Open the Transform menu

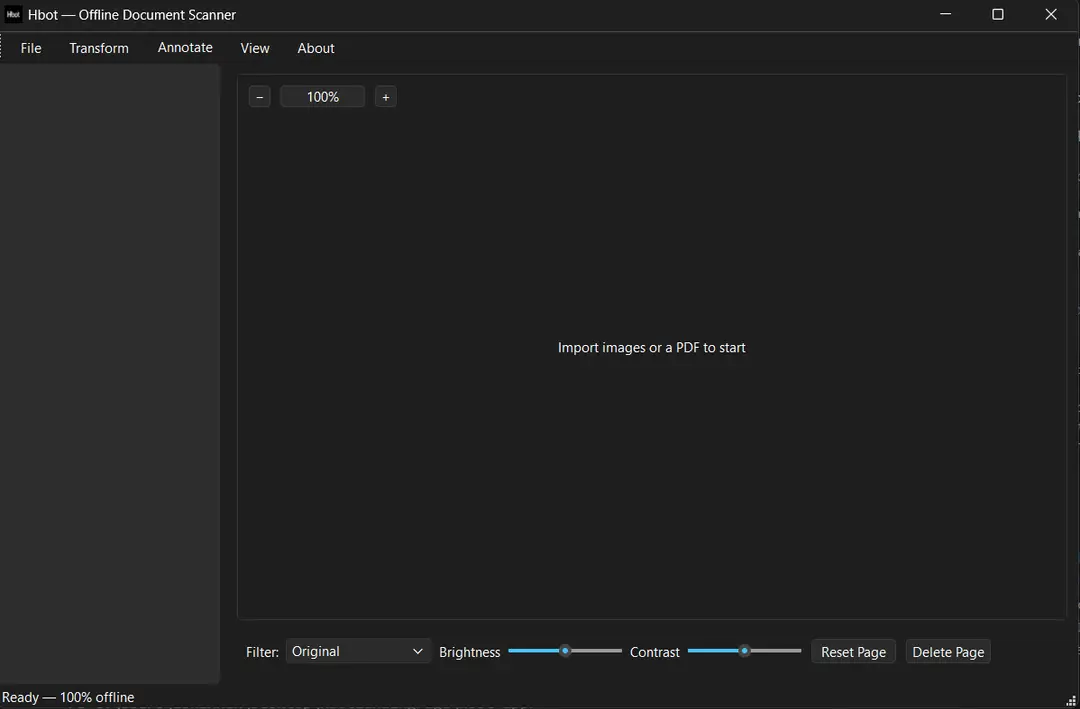(98, 48)
